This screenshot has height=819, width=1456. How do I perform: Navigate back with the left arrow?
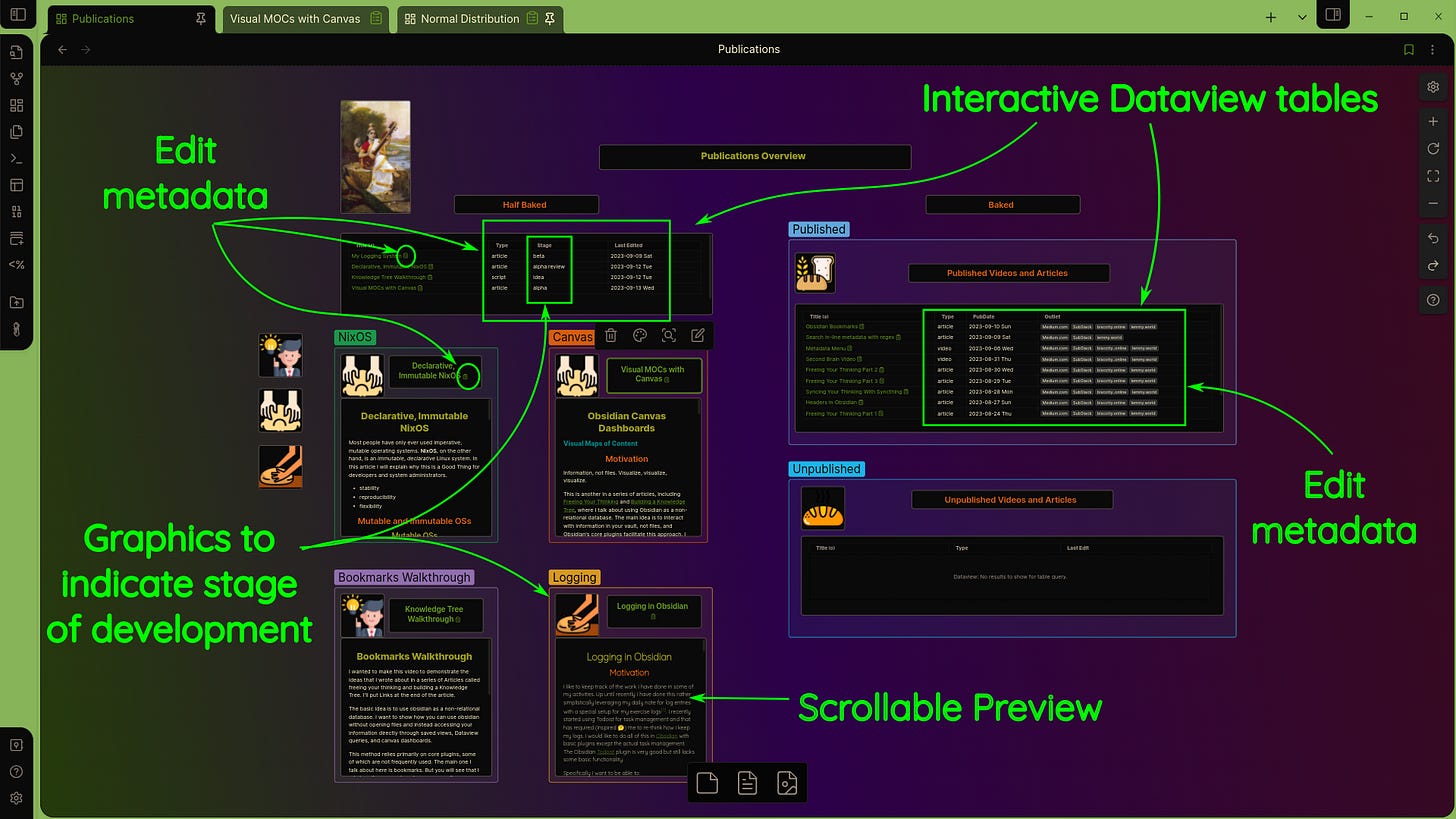(x=63, y=49)
